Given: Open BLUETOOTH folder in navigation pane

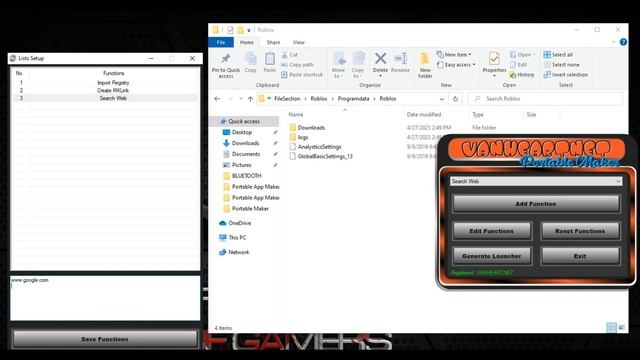Looking at the screenshot, I should (247, 176).
